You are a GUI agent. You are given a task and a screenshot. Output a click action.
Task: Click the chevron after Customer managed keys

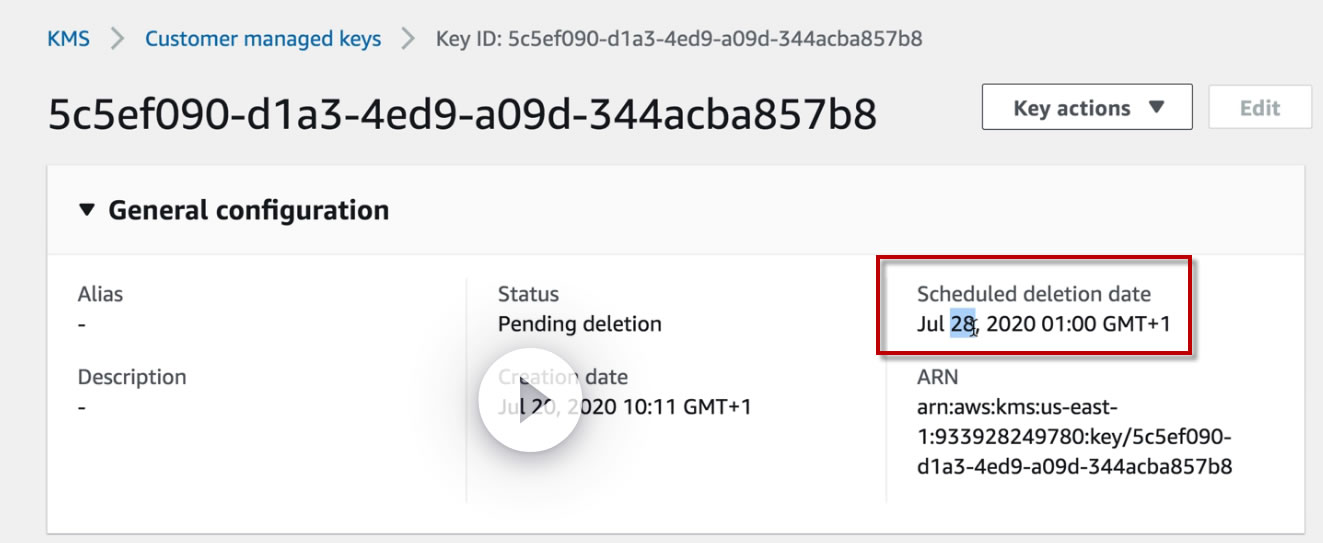tap(408, 39)
